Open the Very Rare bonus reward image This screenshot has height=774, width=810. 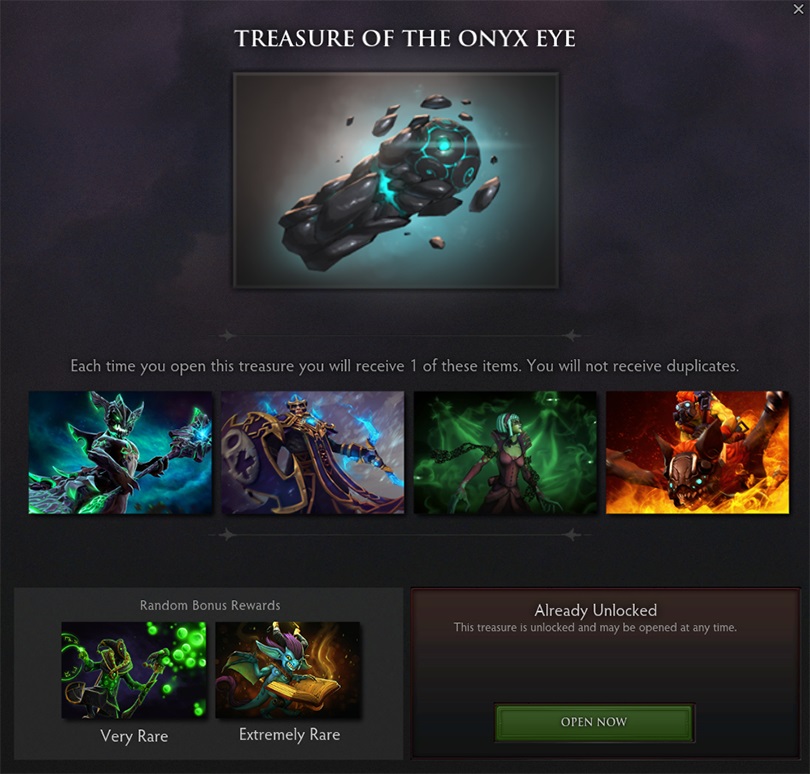click(134, 670)
